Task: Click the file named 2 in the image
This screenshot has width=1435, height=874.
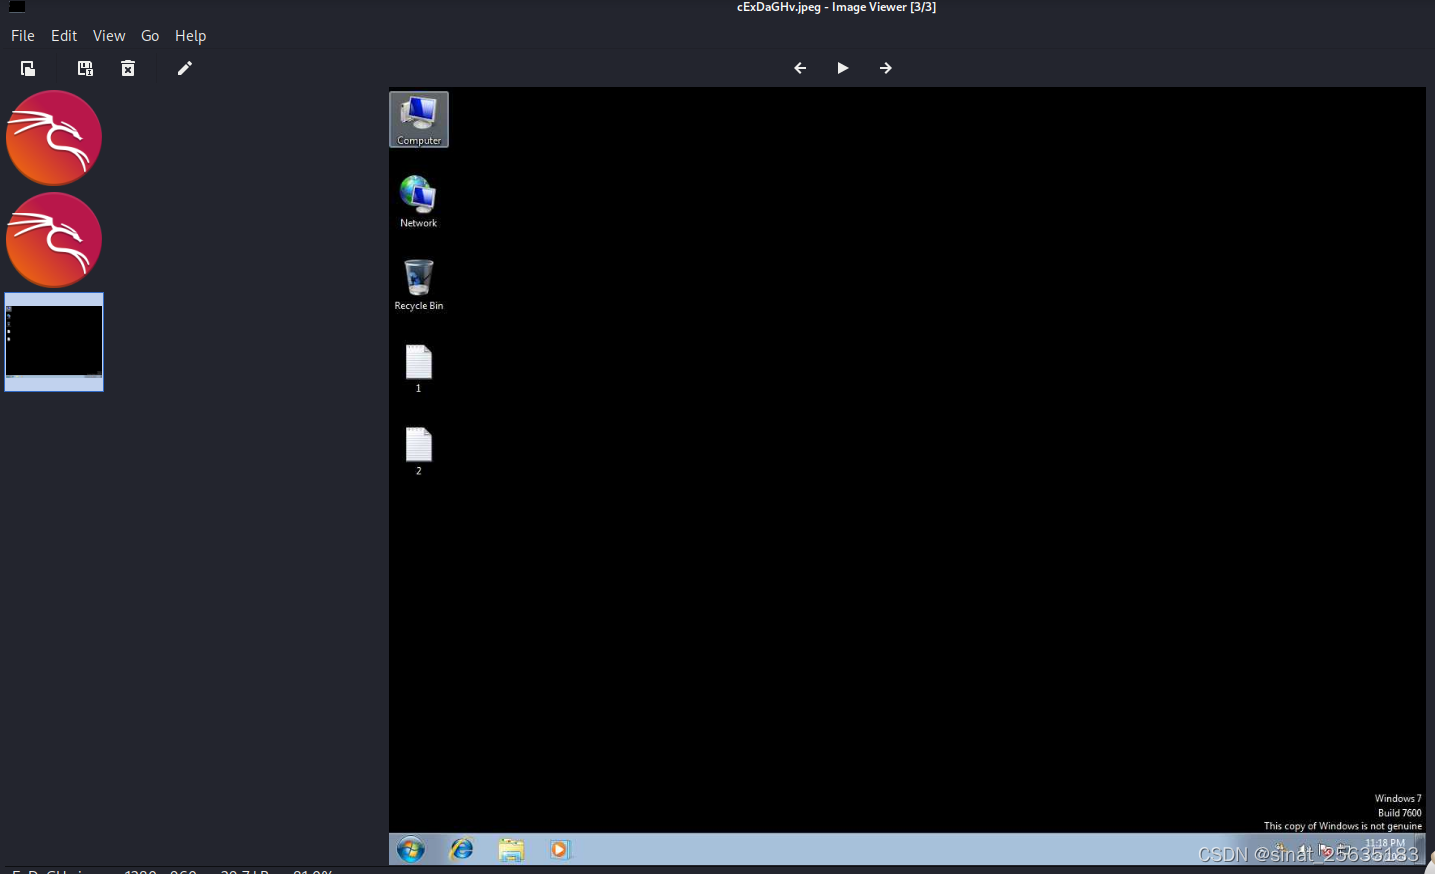Action: [418, 451]
